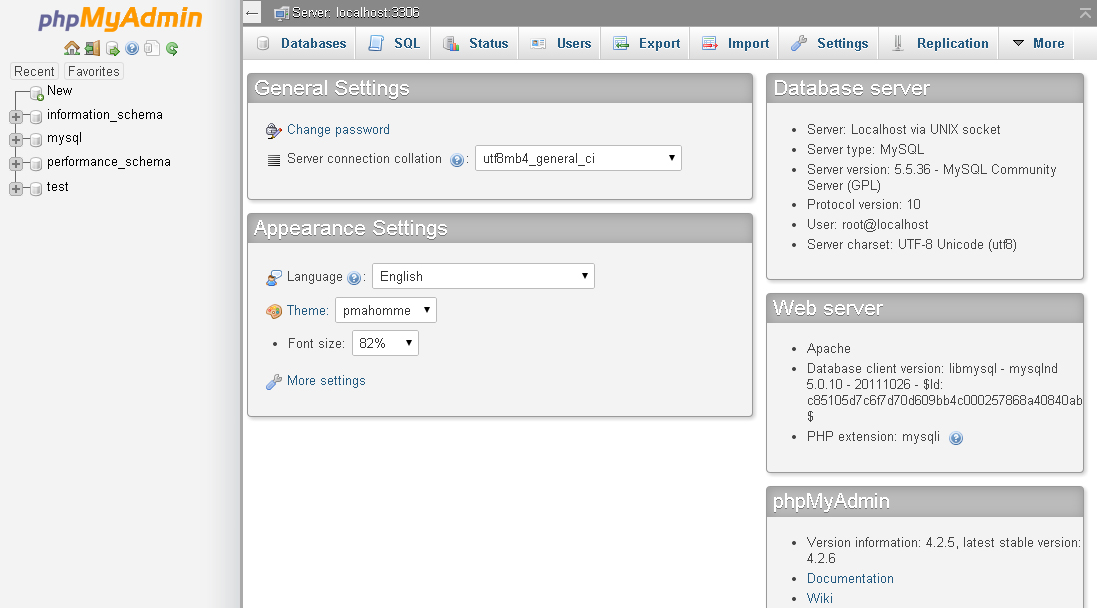1097x608 pixels.
Task: Open help icon next to Language
Action: 354,278
